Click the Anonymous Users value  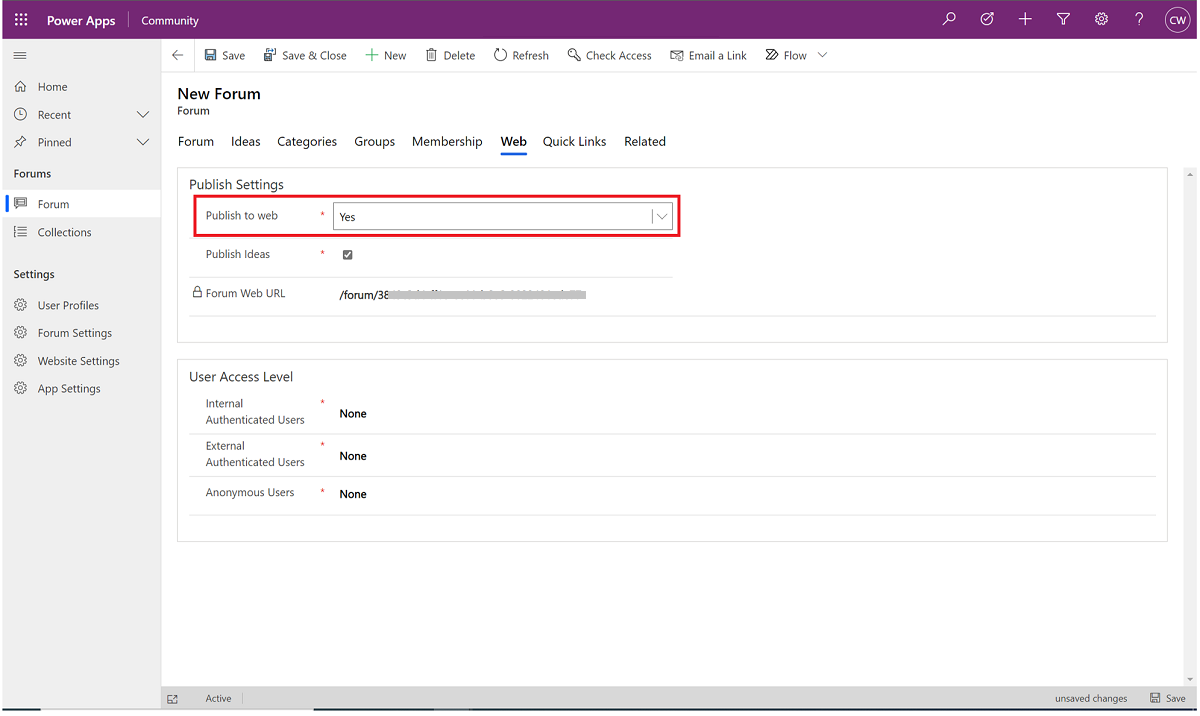tap(353, 494)
